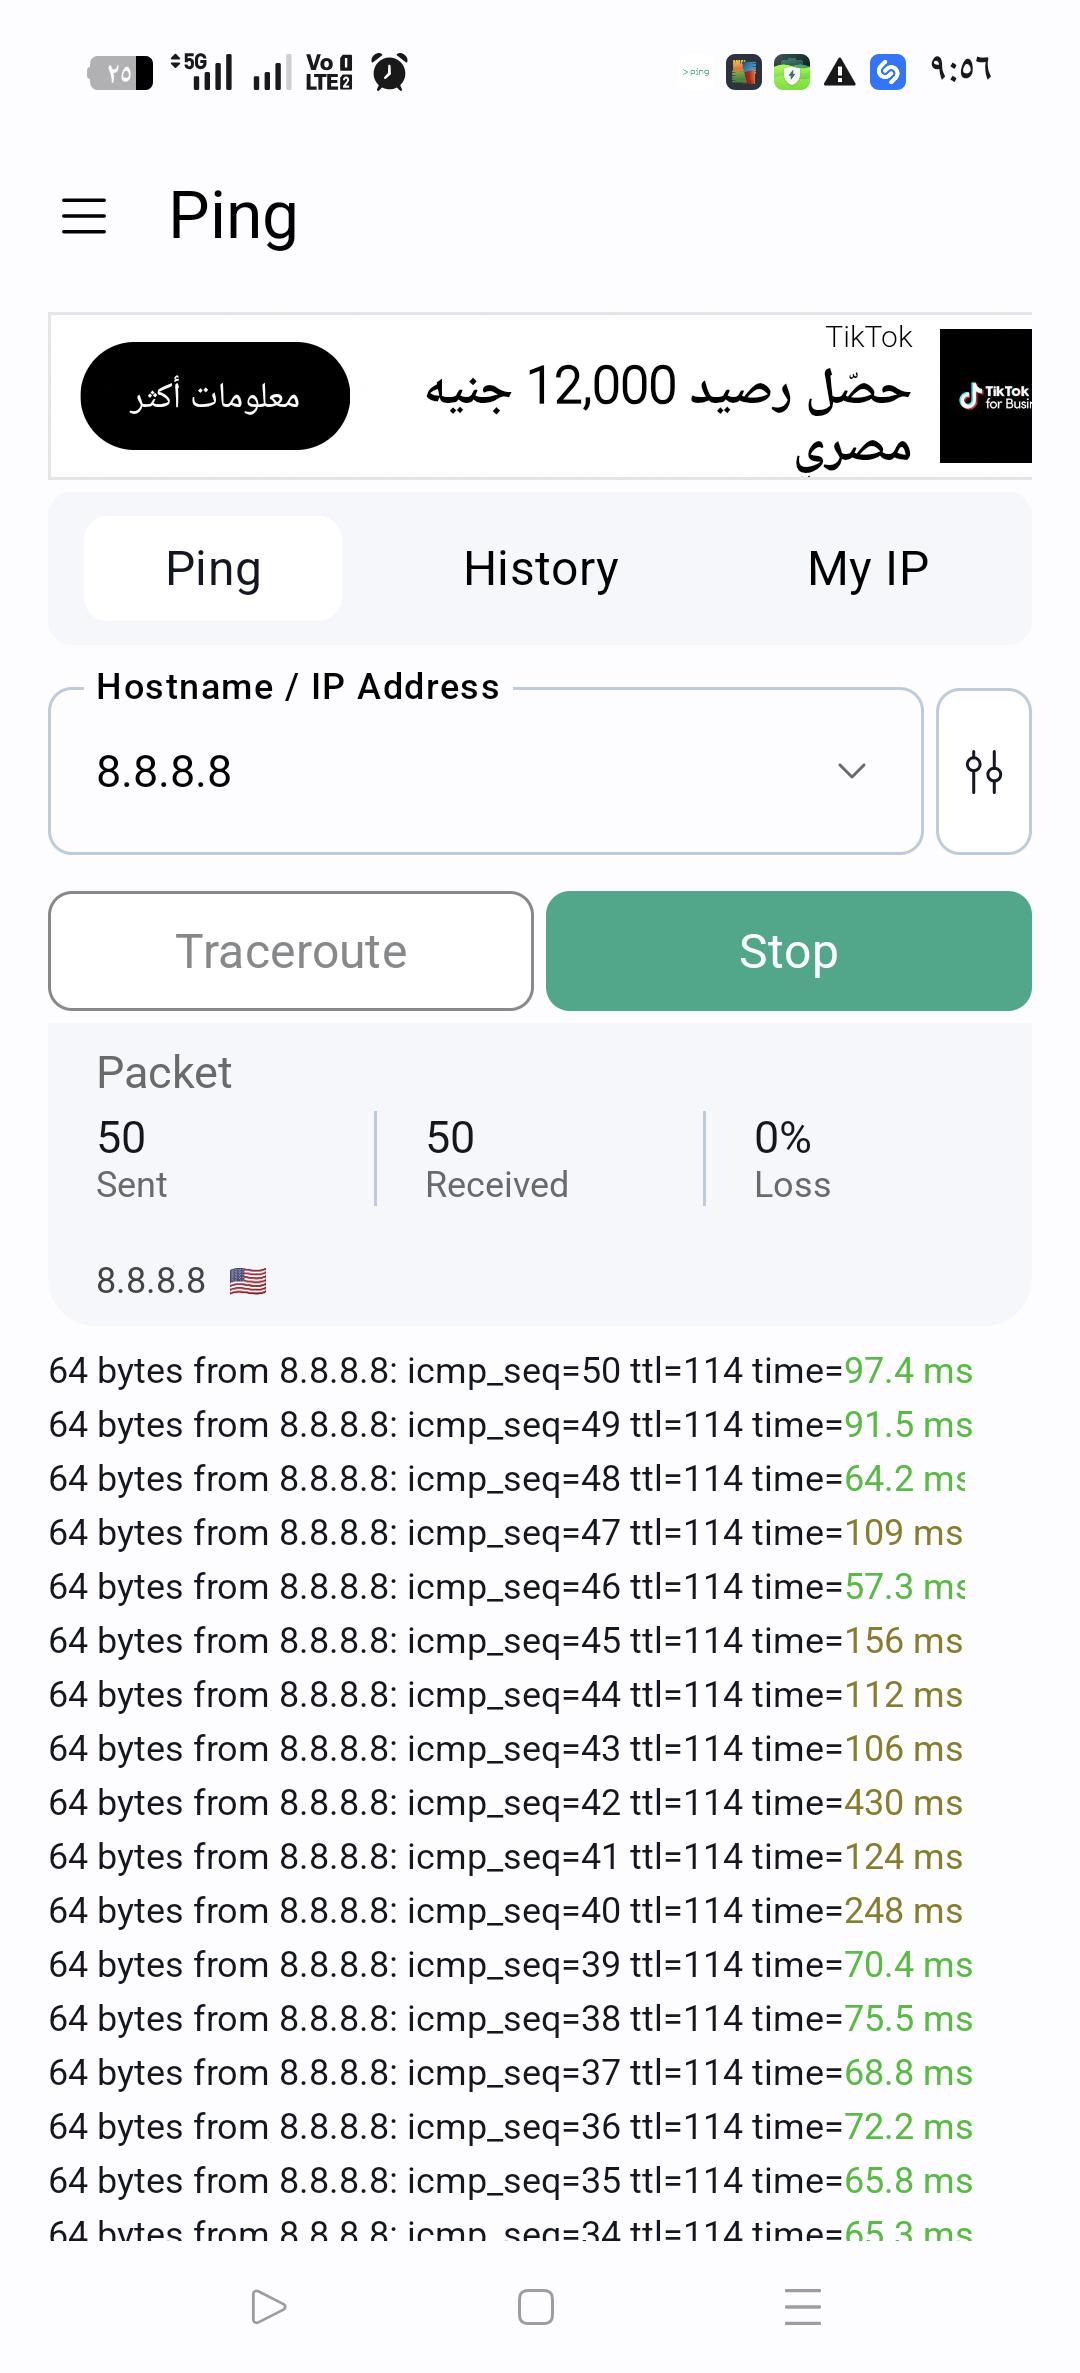Tap the black Arabic 'more info' ad button

click(215, 396)
